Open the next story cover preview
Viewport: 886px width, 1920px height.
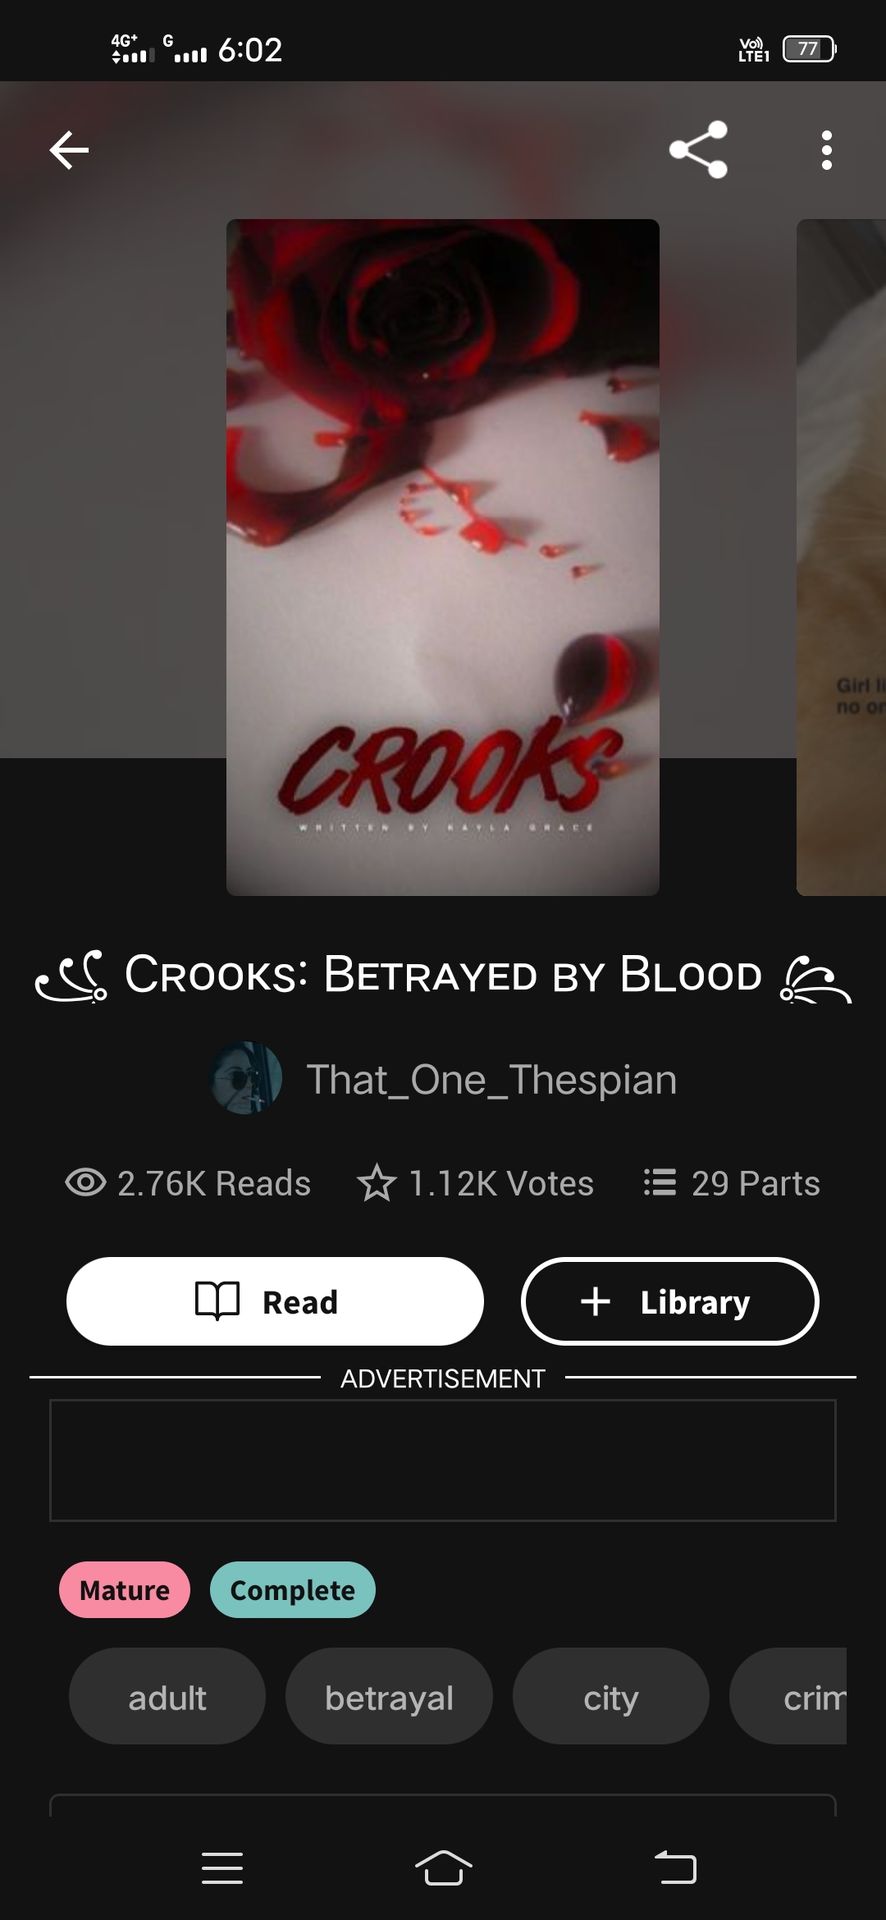pyautogui.click(x=841, y=557)
